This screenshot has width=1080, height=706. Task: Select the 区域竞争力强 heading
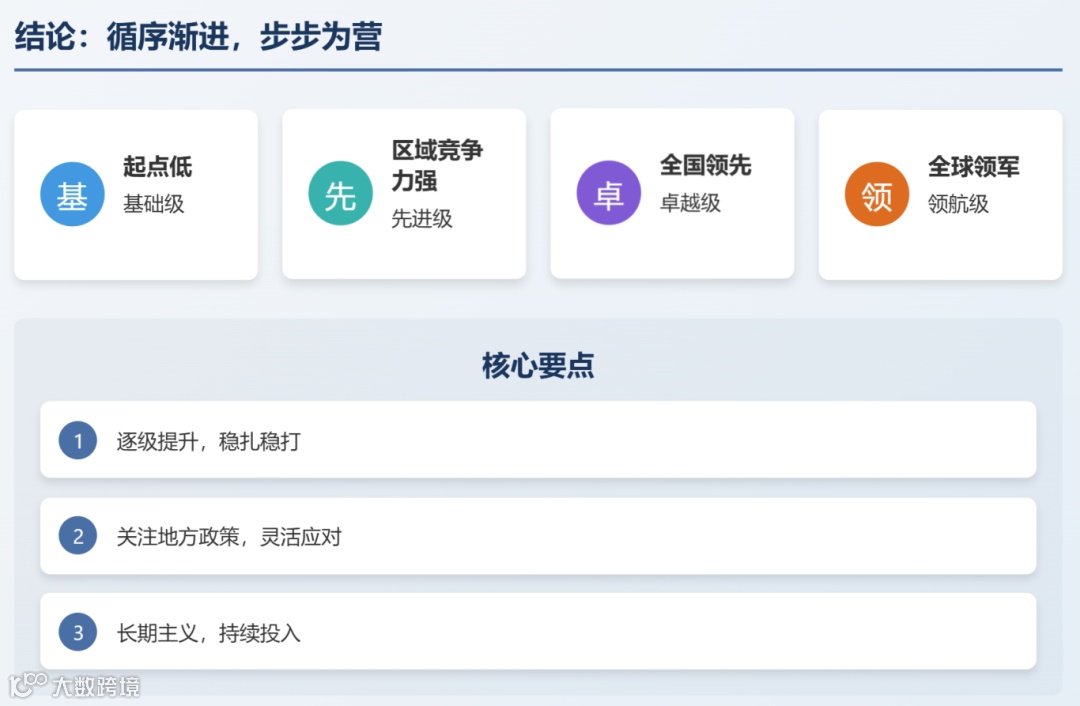pos(437,165)
